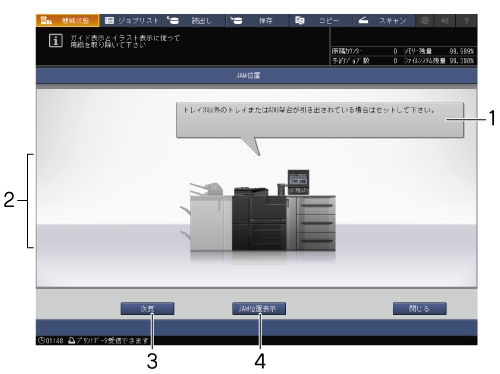Click the JAM位置 title bar text

click(248, 76)
